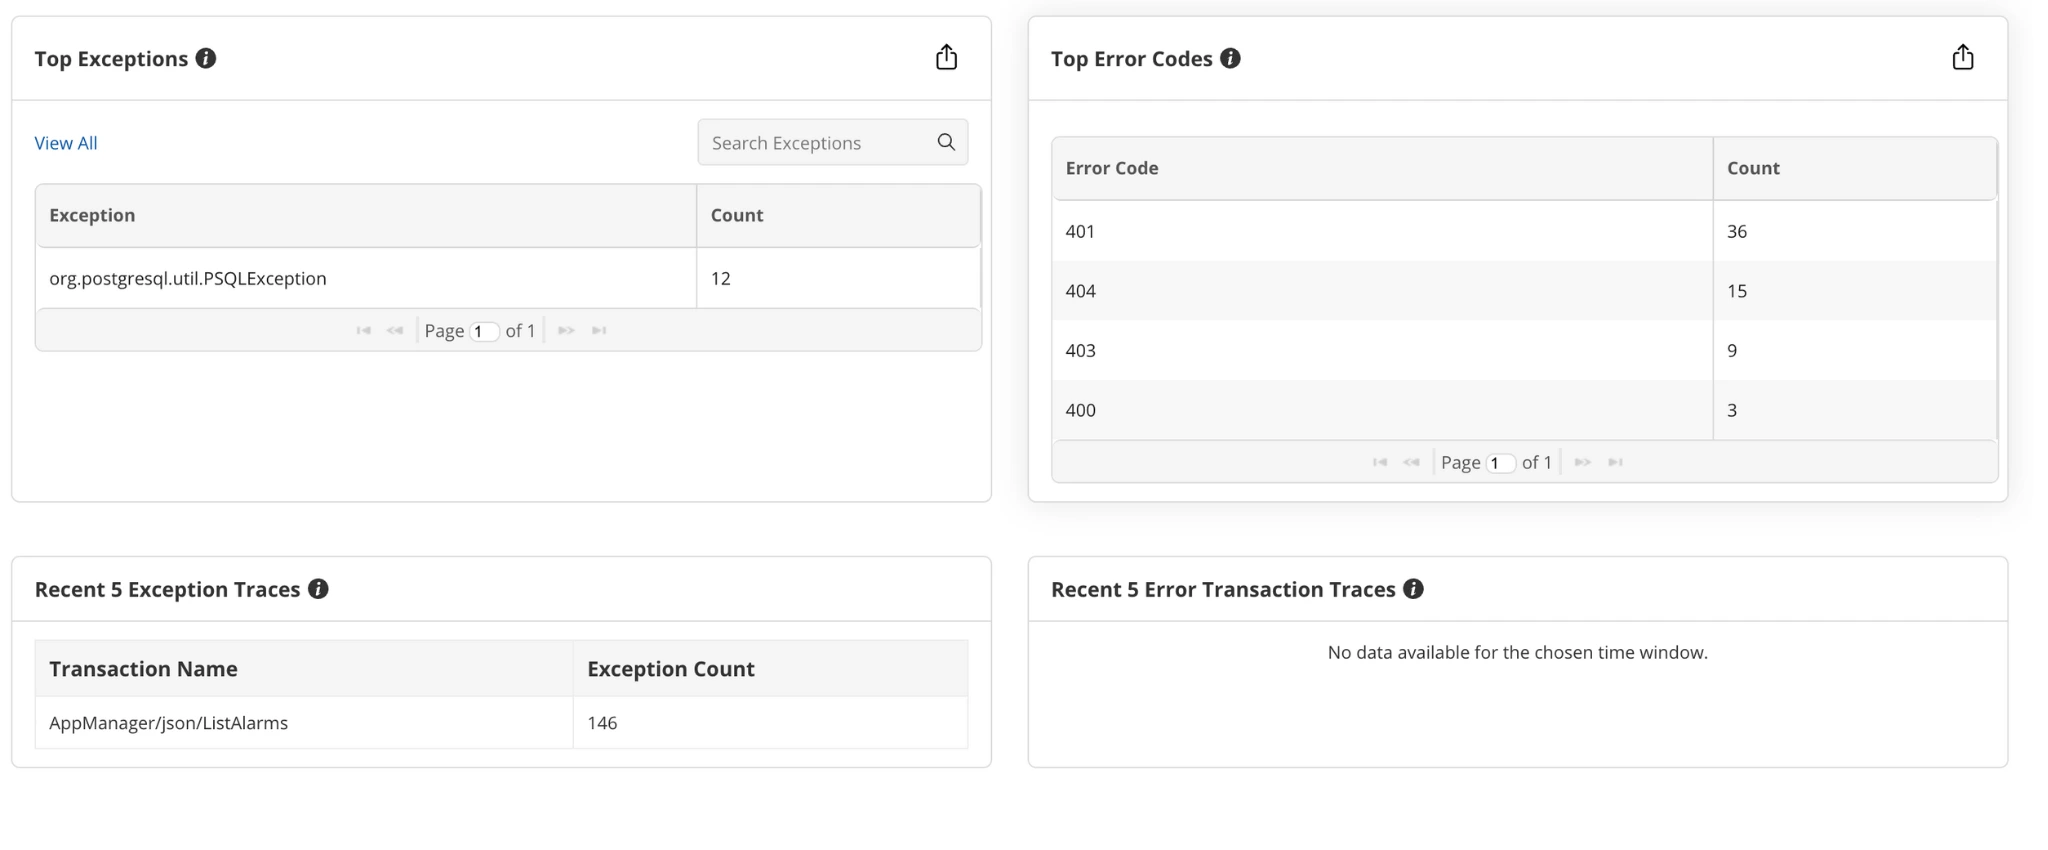Click the search magnifier icon in exceptions

click(946, 142)
